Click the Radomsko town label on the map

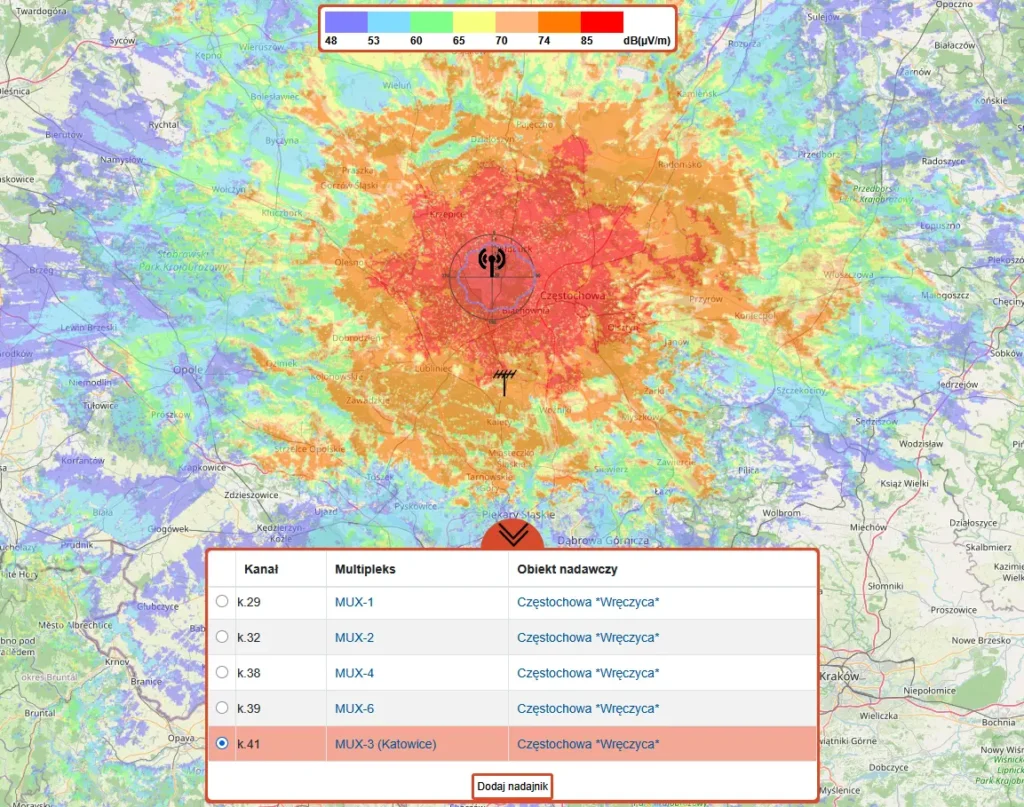click(x=680, y=165)
